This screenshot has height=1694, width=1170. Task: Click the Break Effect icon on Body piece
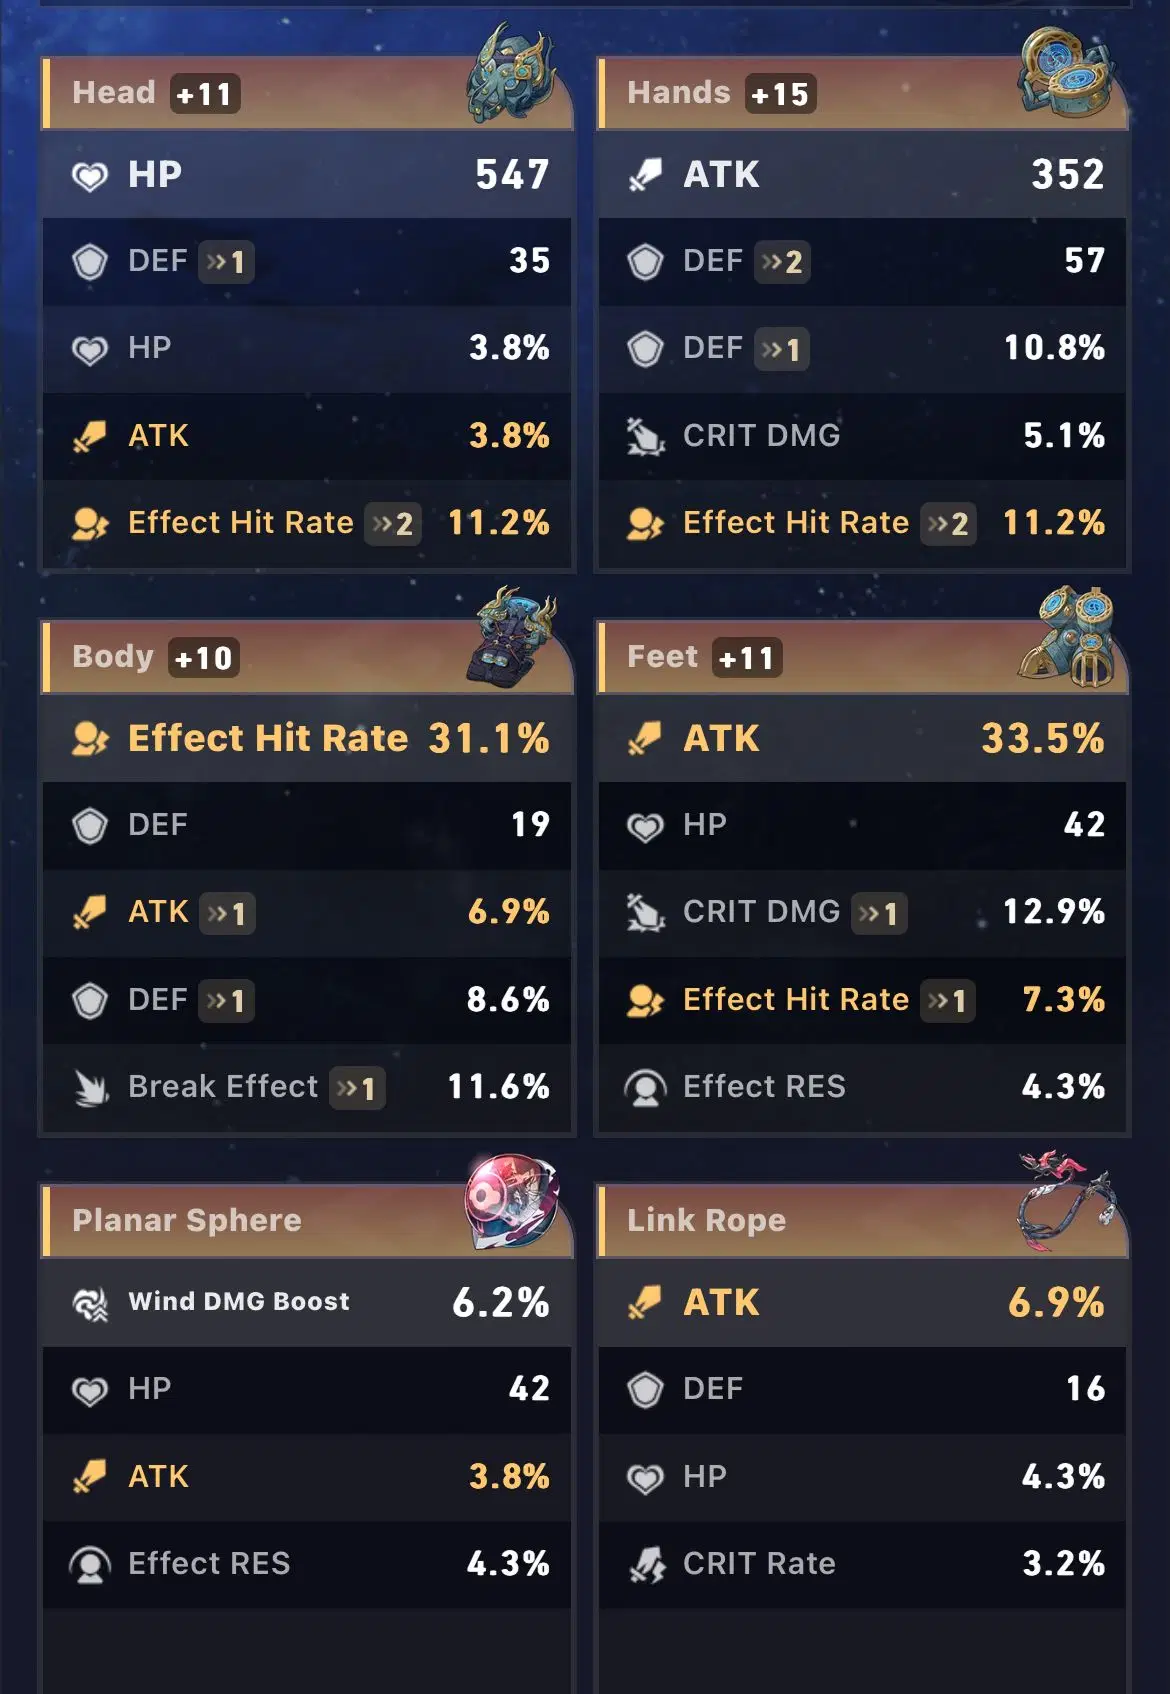pyautogui.click(x=90, y=1086)
